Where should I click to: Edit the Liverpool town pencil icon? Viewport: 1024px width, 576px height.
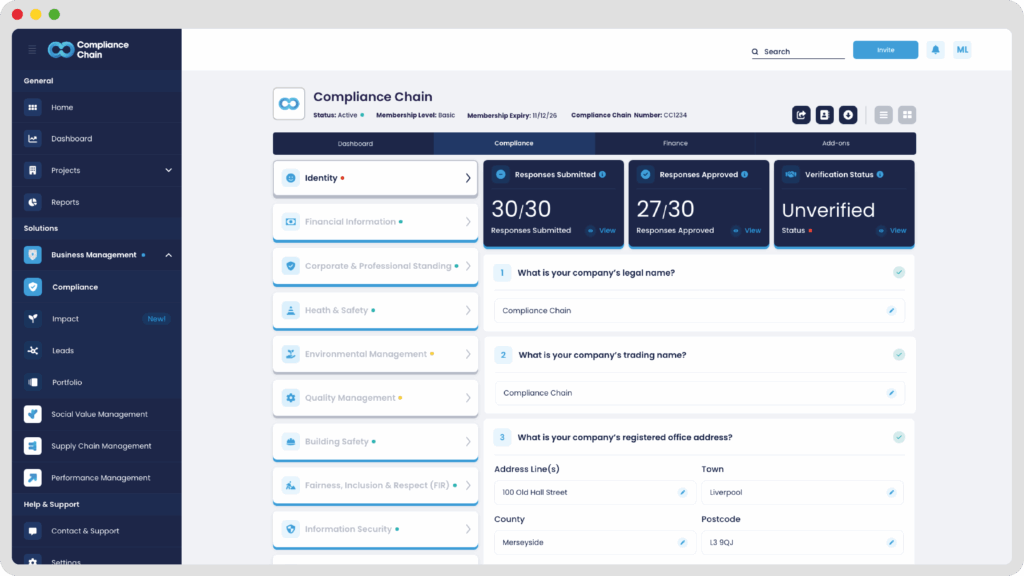[891, 492]
